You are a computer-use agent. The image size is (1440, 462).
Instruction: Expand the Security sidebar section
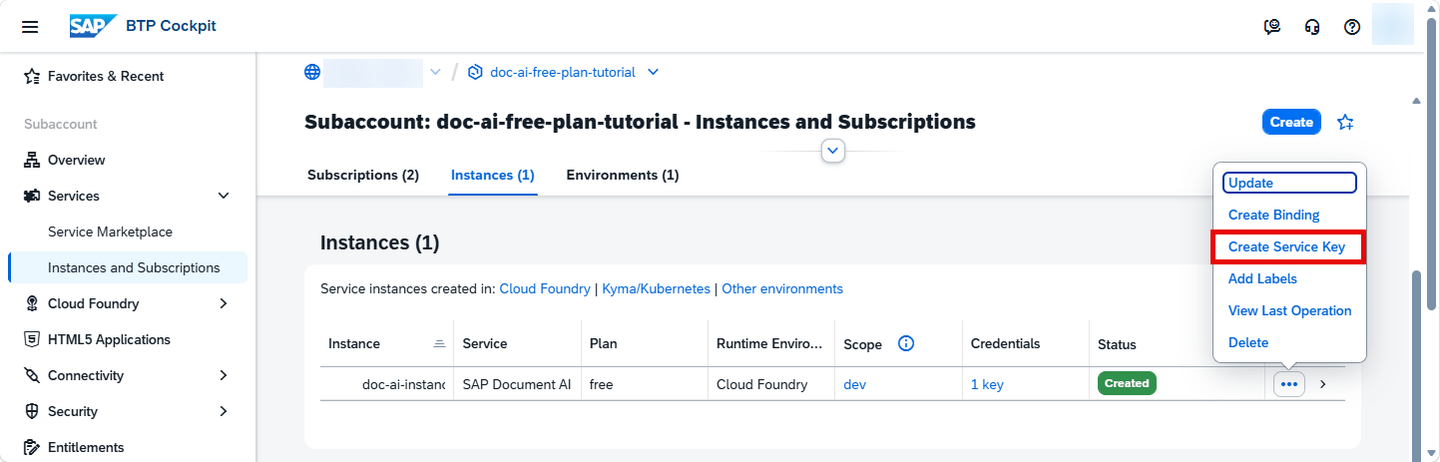pyautogui.click(x=223, y=412)
